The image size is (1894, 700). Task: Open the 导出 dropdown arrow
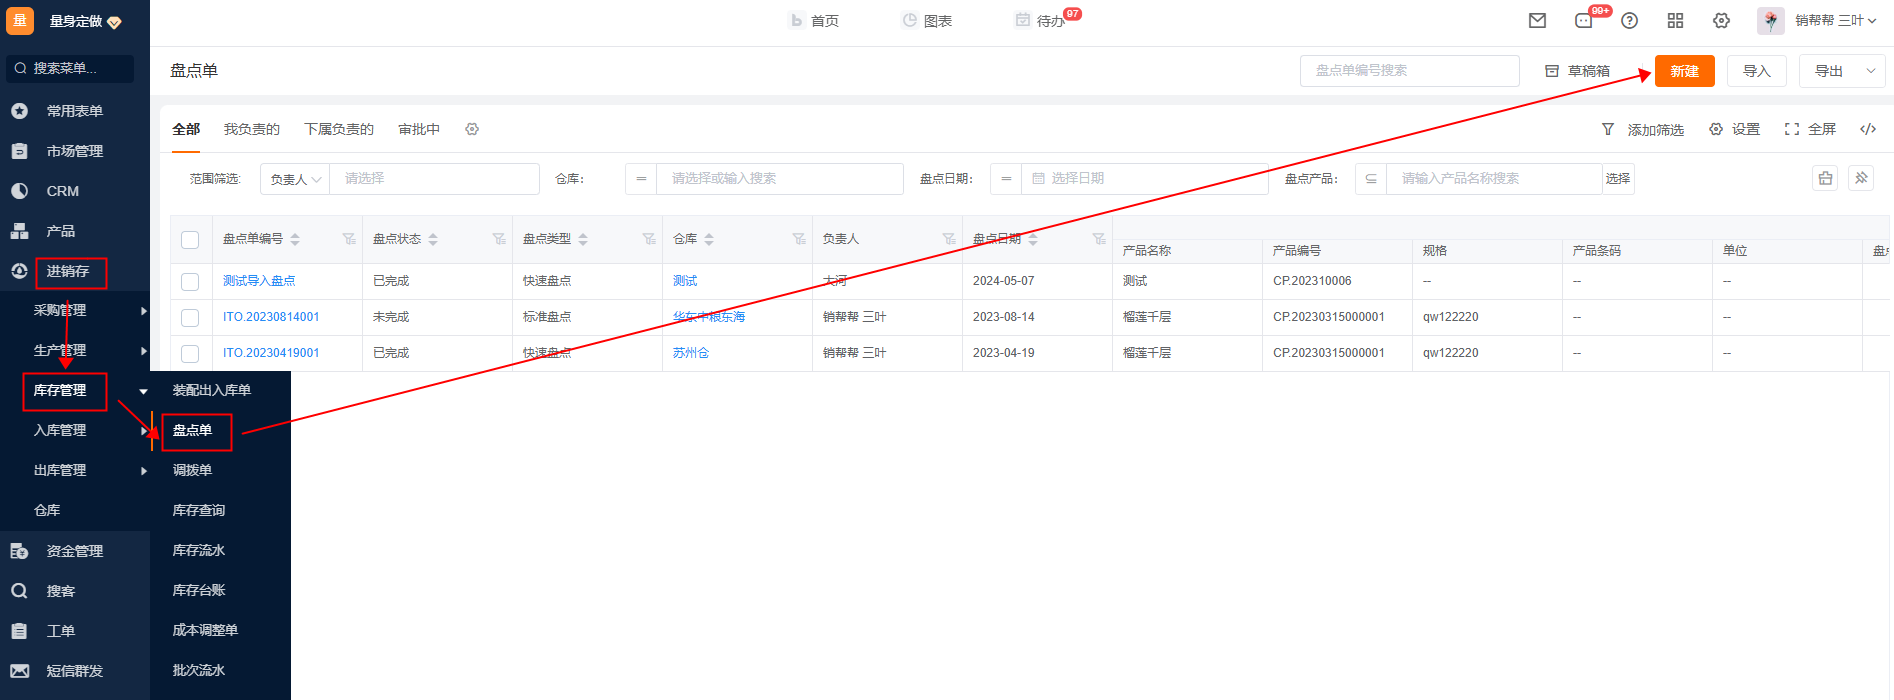1871,71
